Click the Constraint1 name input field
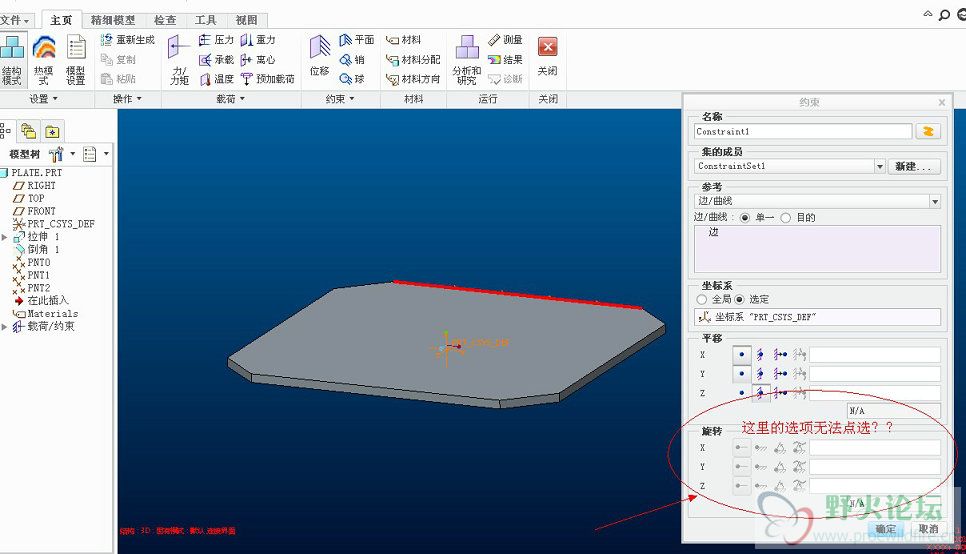966x554 pixels. click(x=803, y=131)
